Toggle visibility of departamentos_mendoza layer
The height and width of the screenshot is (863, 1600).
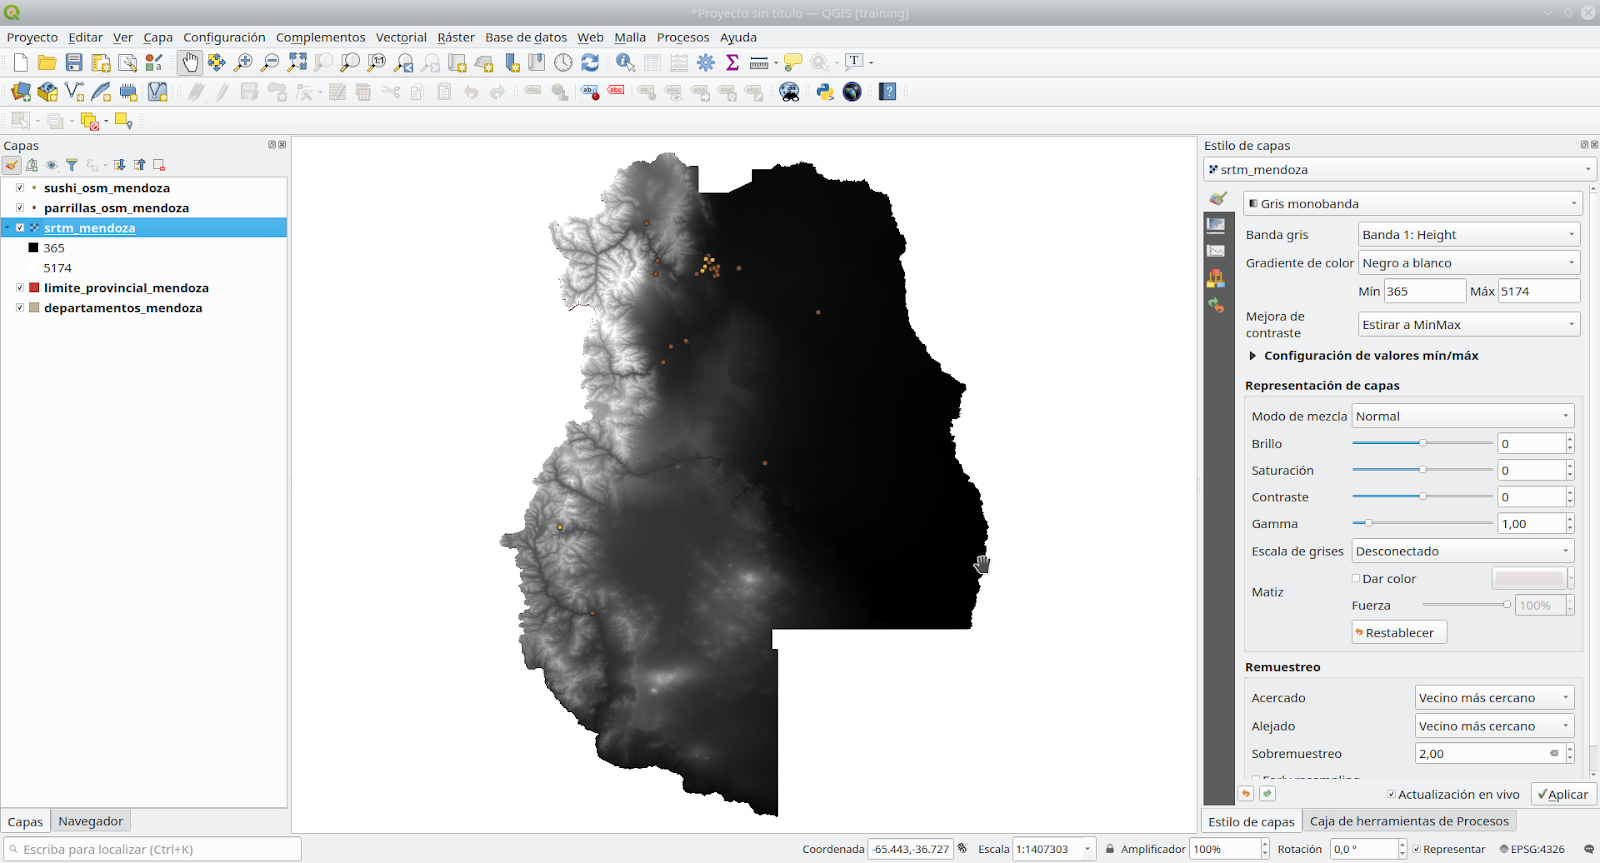pyautogui.click(x=20, y=308)
